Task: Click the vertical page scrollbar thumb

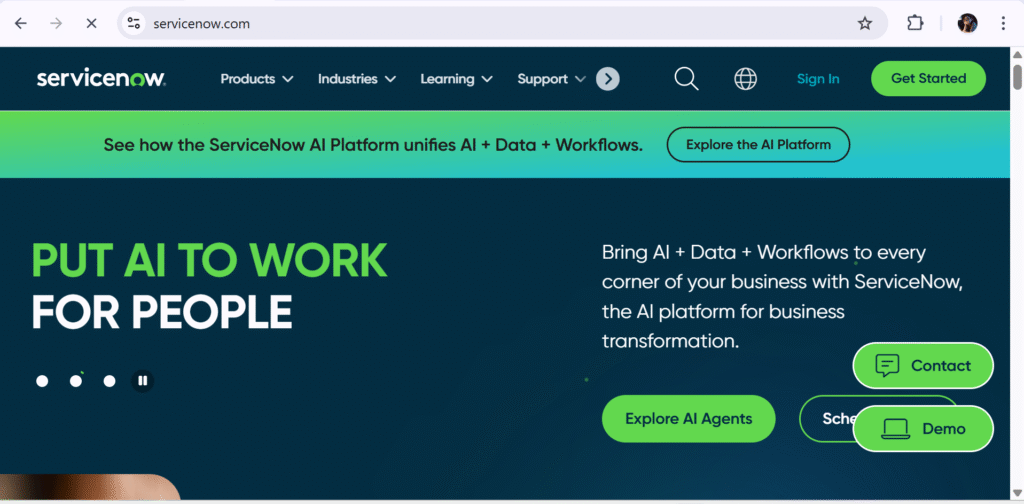Action: [1017, 76]
